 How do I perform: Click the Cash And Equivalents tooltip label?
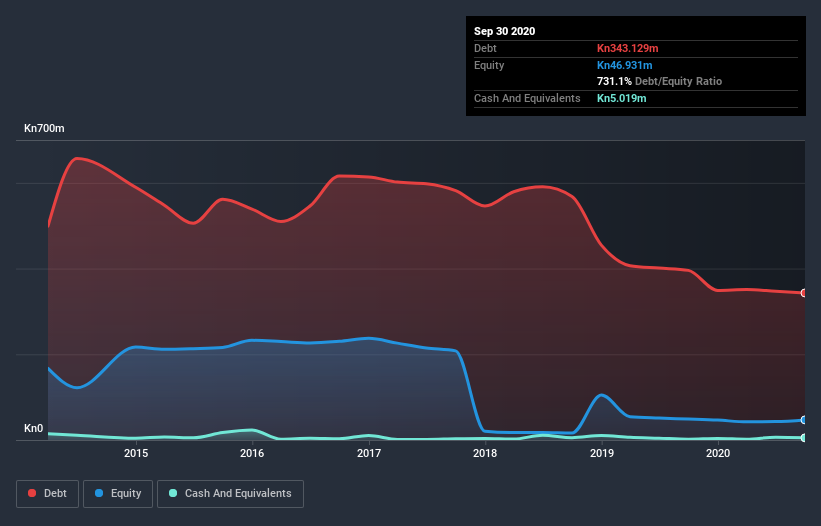click(527, 98)
